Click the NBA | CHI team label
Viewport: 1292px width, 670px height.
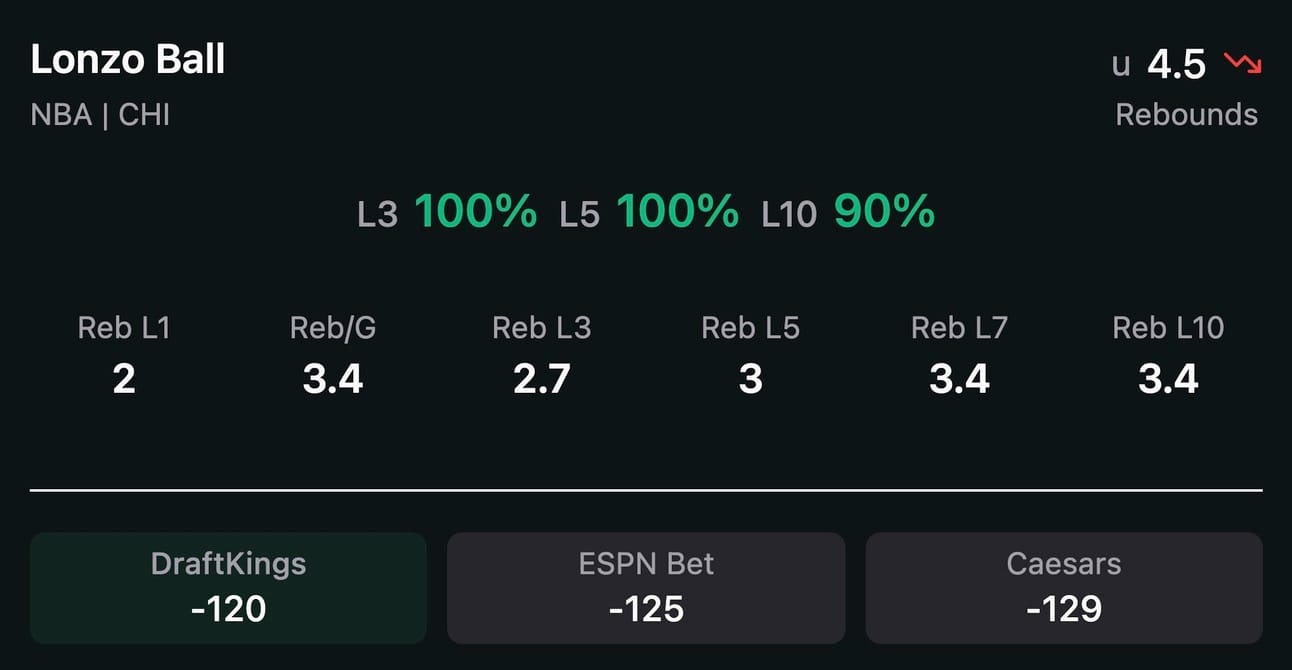click(x=100, y=115)
